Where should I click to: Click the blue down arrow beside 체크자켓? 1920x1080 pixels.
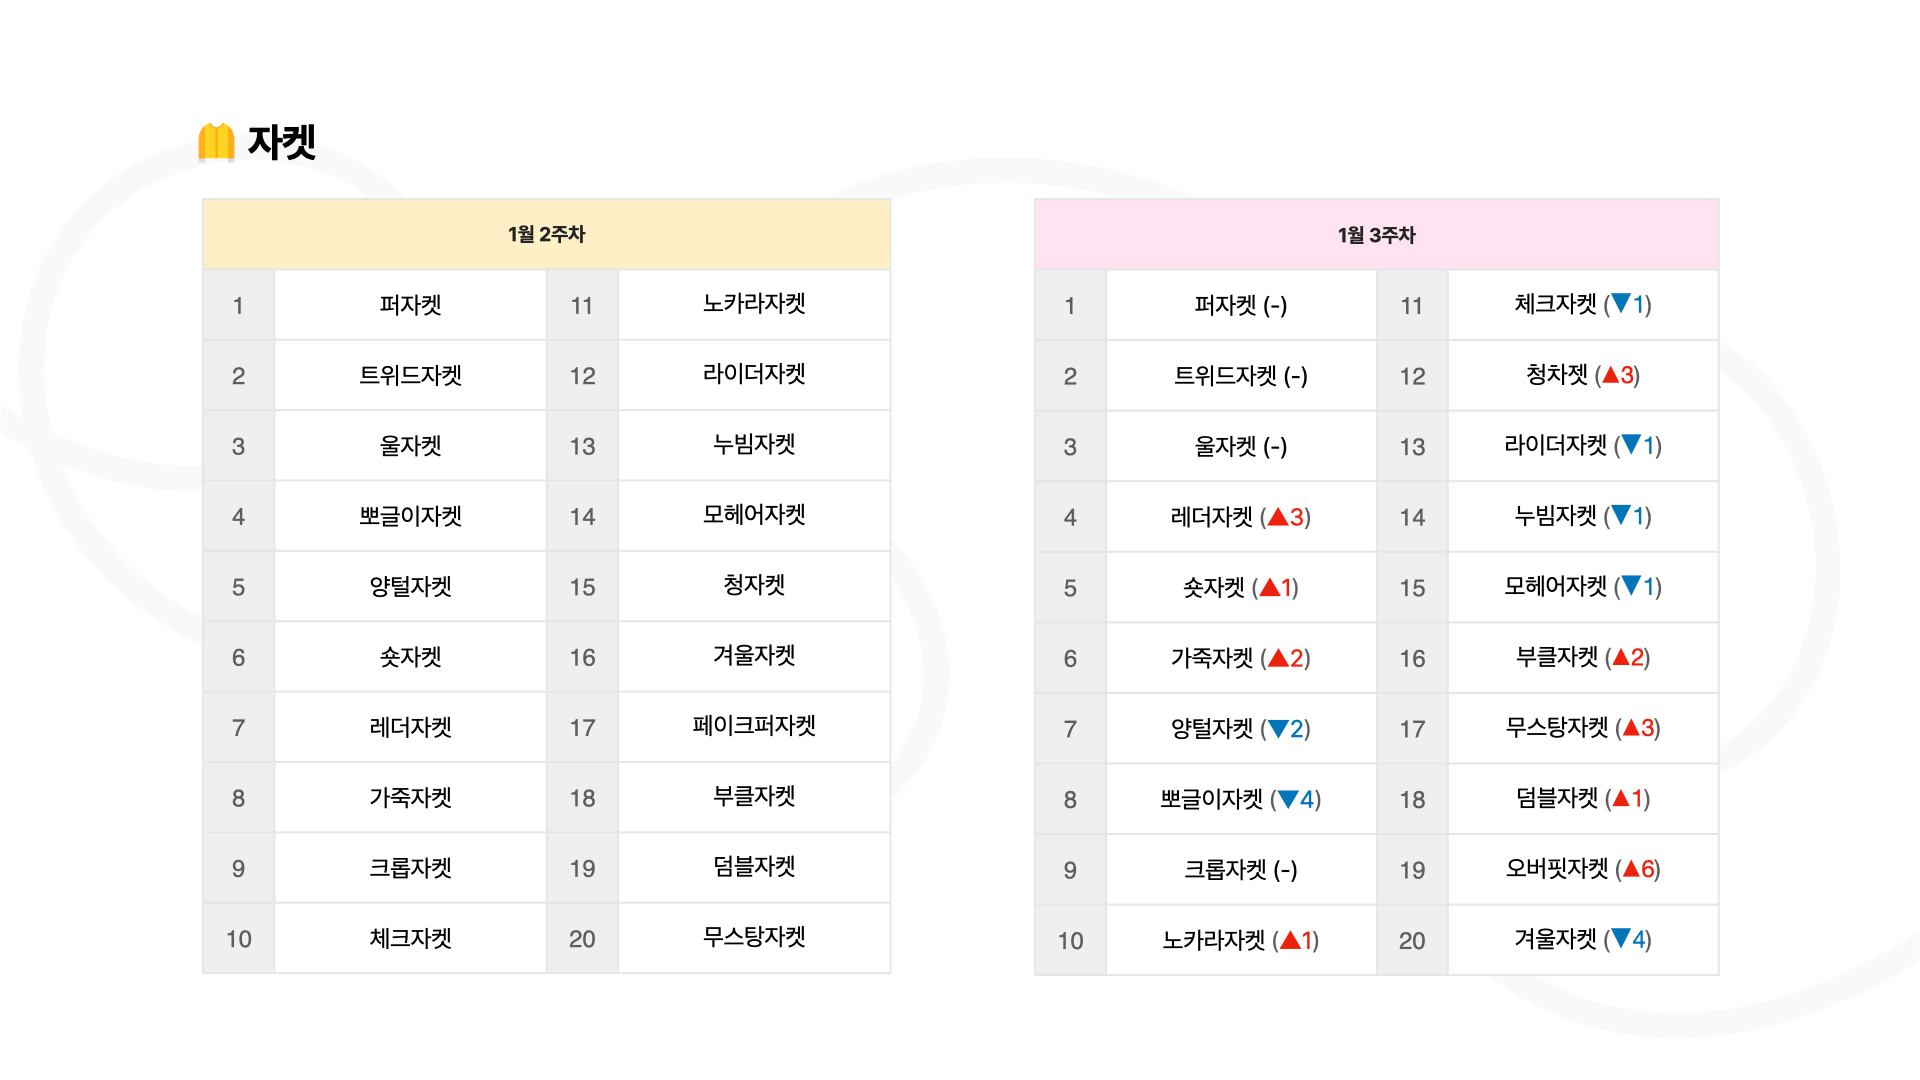coord(1621,303)
